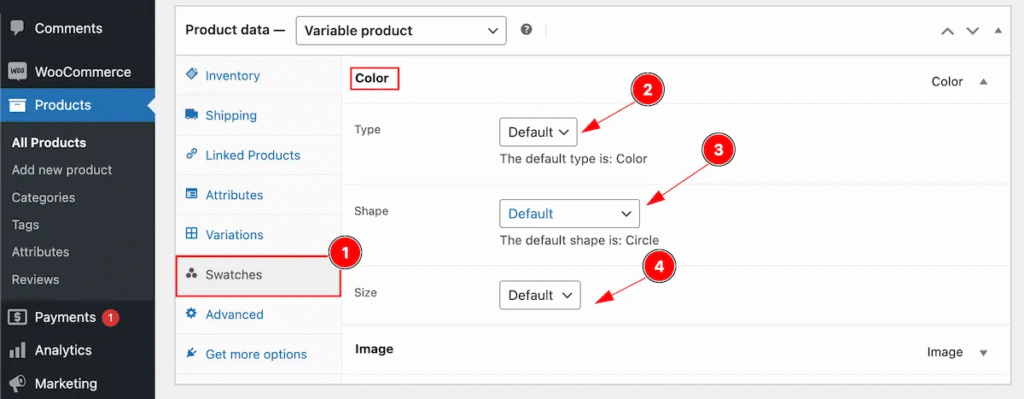Screen dimensions: 1024x399
Task: Open Tags submenu link
Action: pos(25,225)
